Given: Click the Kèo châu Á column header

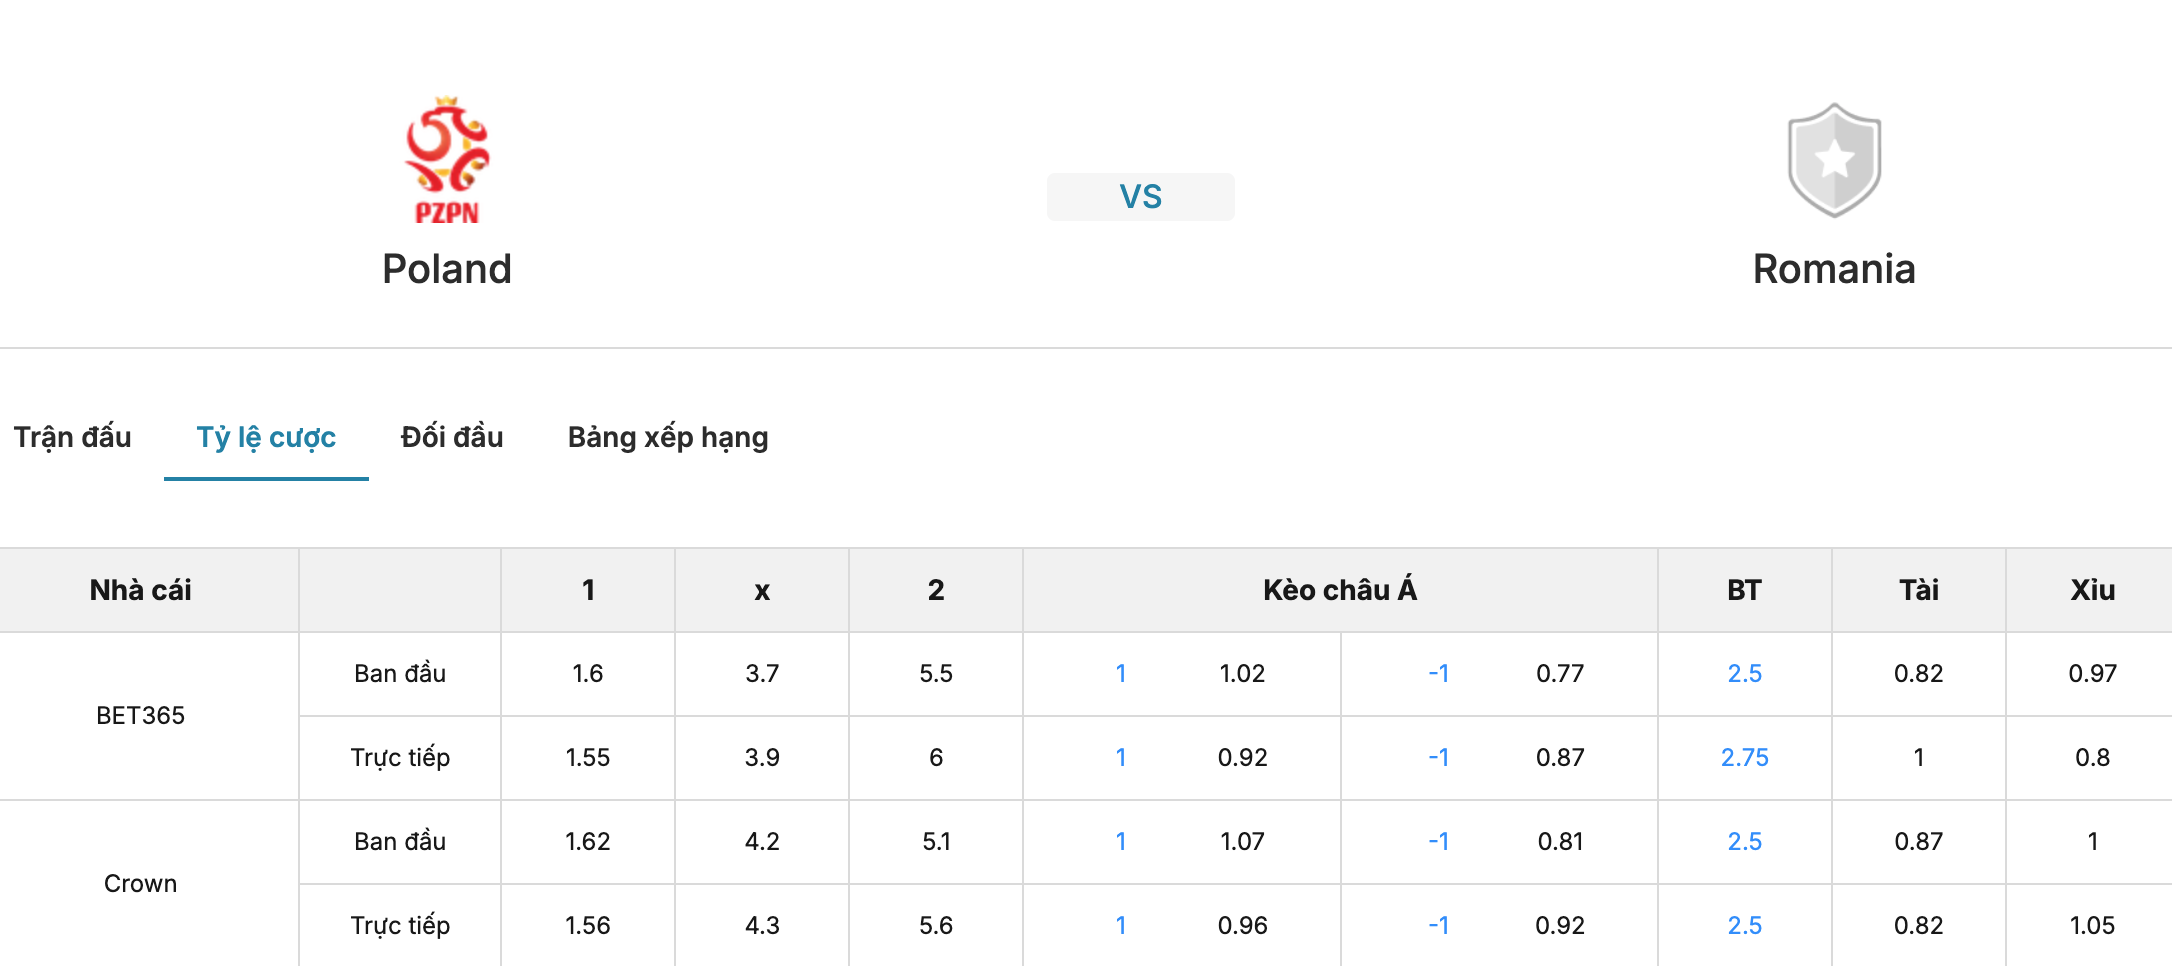Looking at the screenshot, I should 1340,590.
